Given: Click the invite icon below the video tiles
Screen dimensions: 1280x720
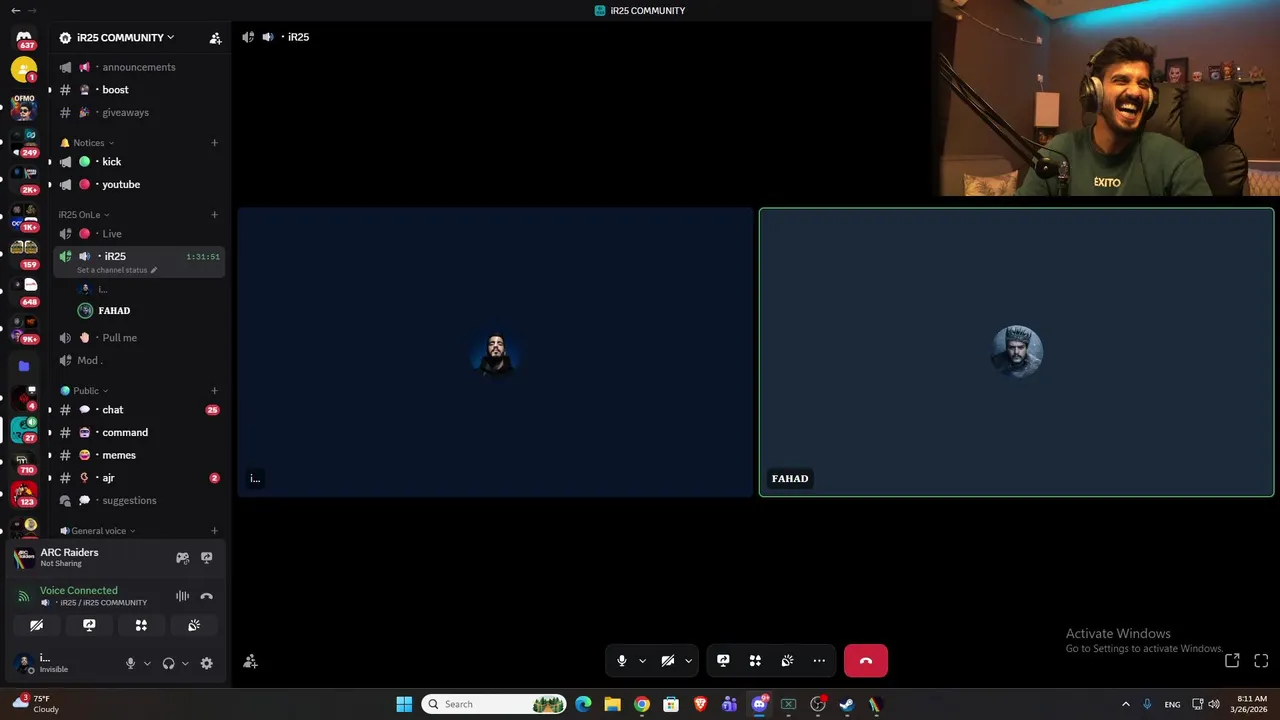Looking at the screenshot, I should pos(250,661).
